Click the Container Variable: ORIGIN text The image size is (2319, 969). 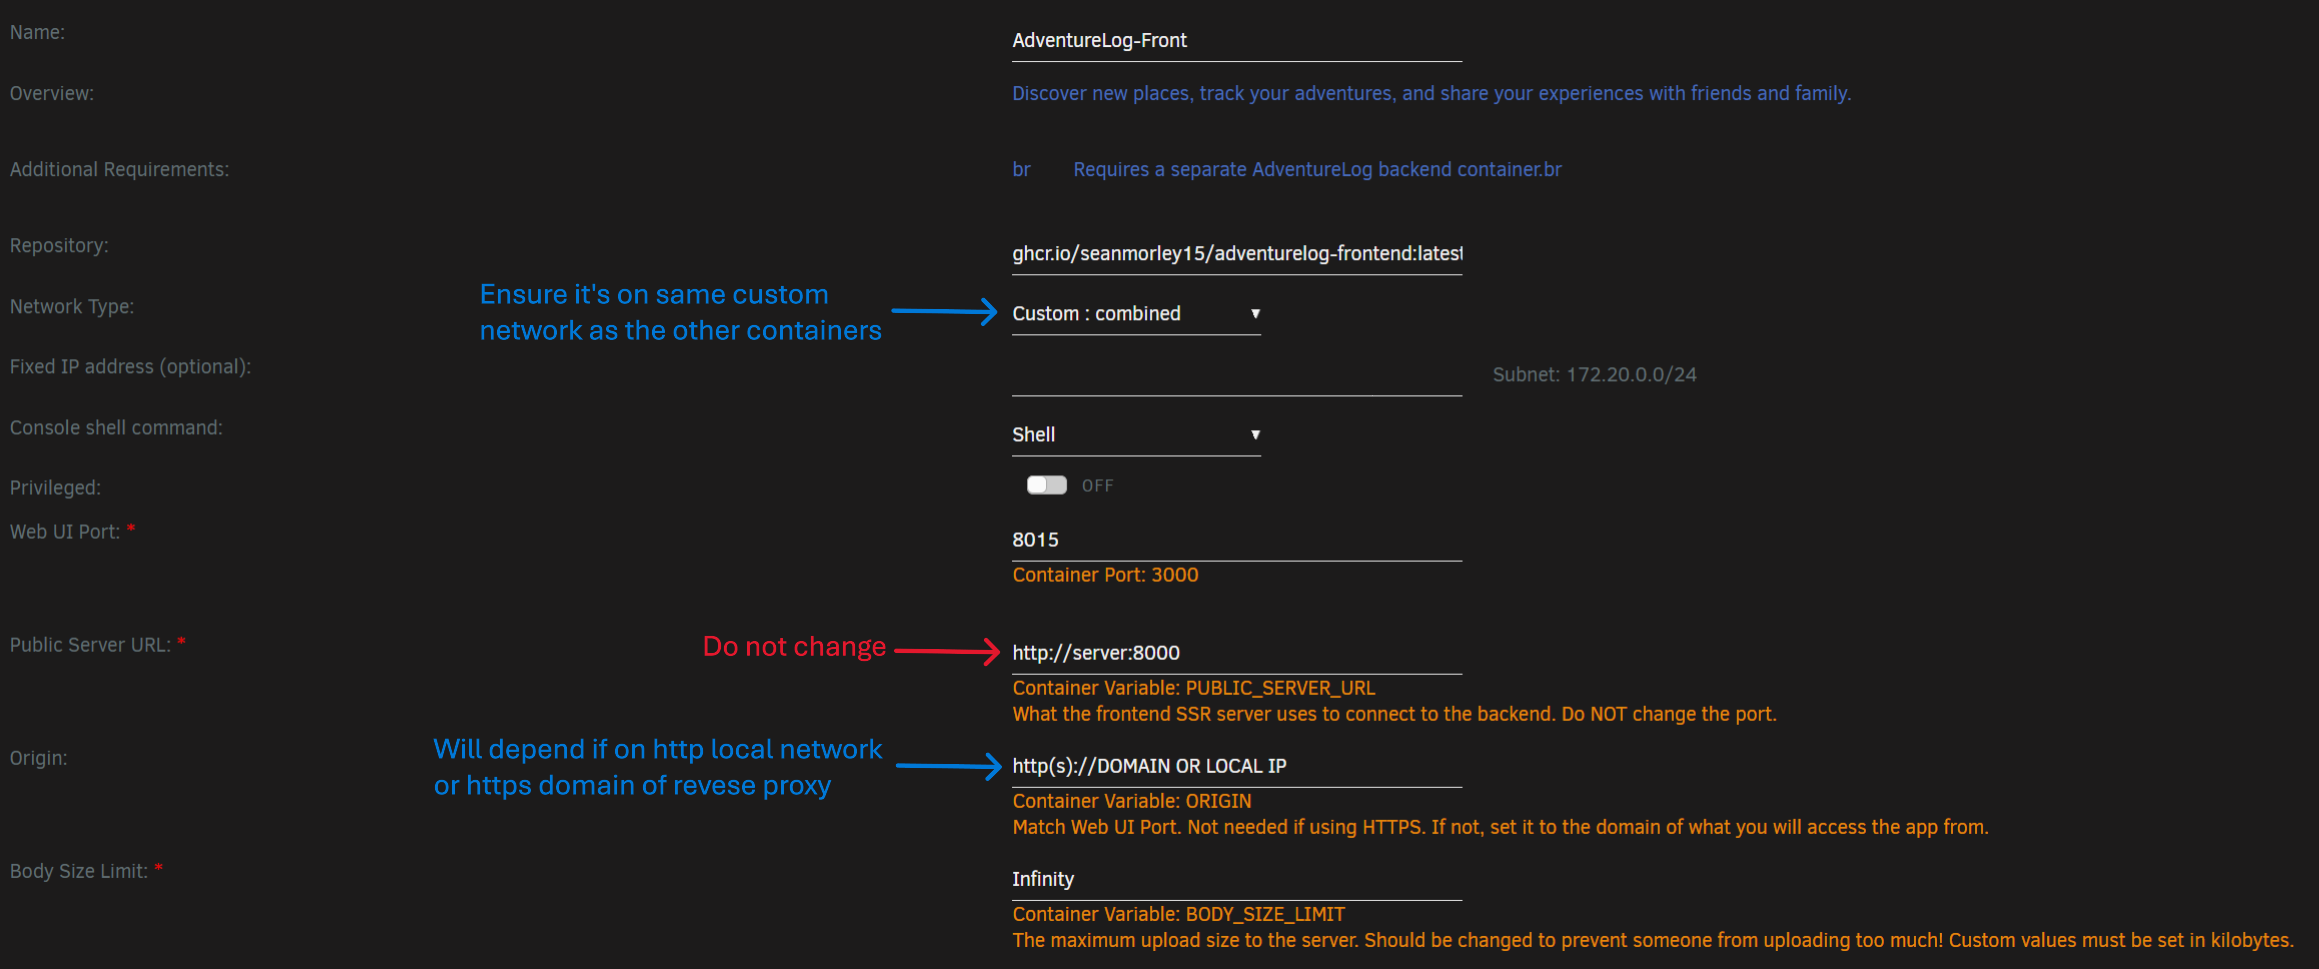[1131, 801]
